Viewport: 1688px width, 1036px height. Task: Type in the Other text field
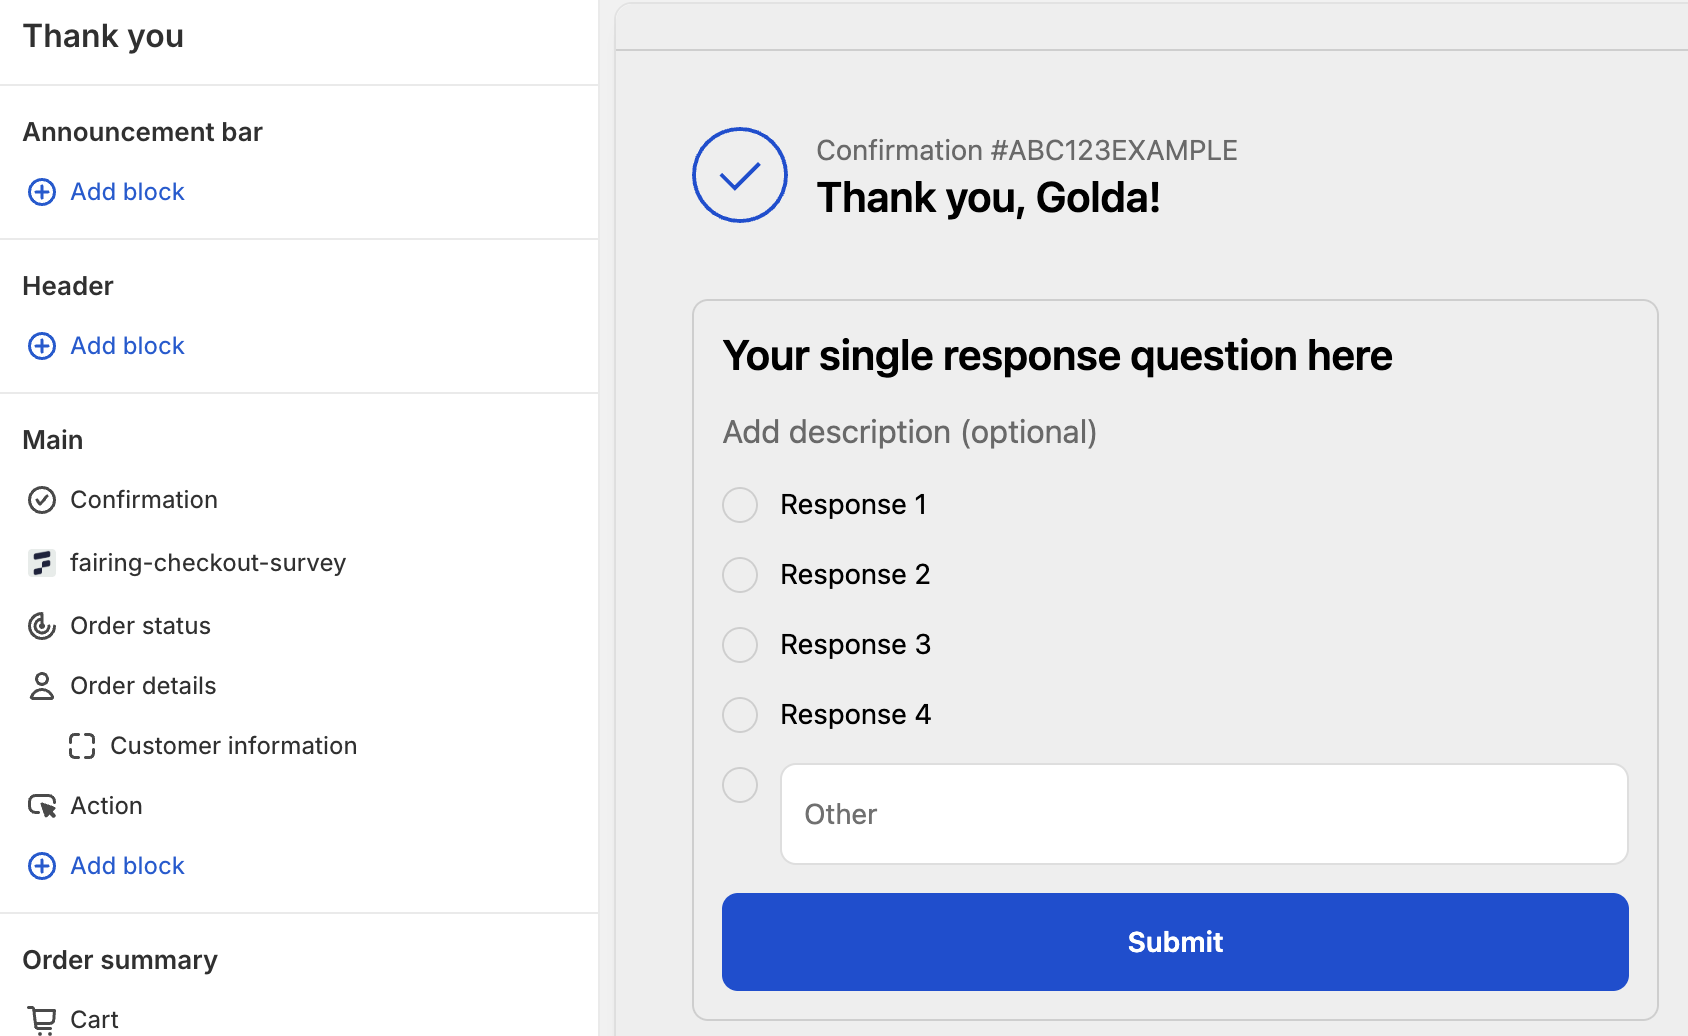(x=1204, y=814)
